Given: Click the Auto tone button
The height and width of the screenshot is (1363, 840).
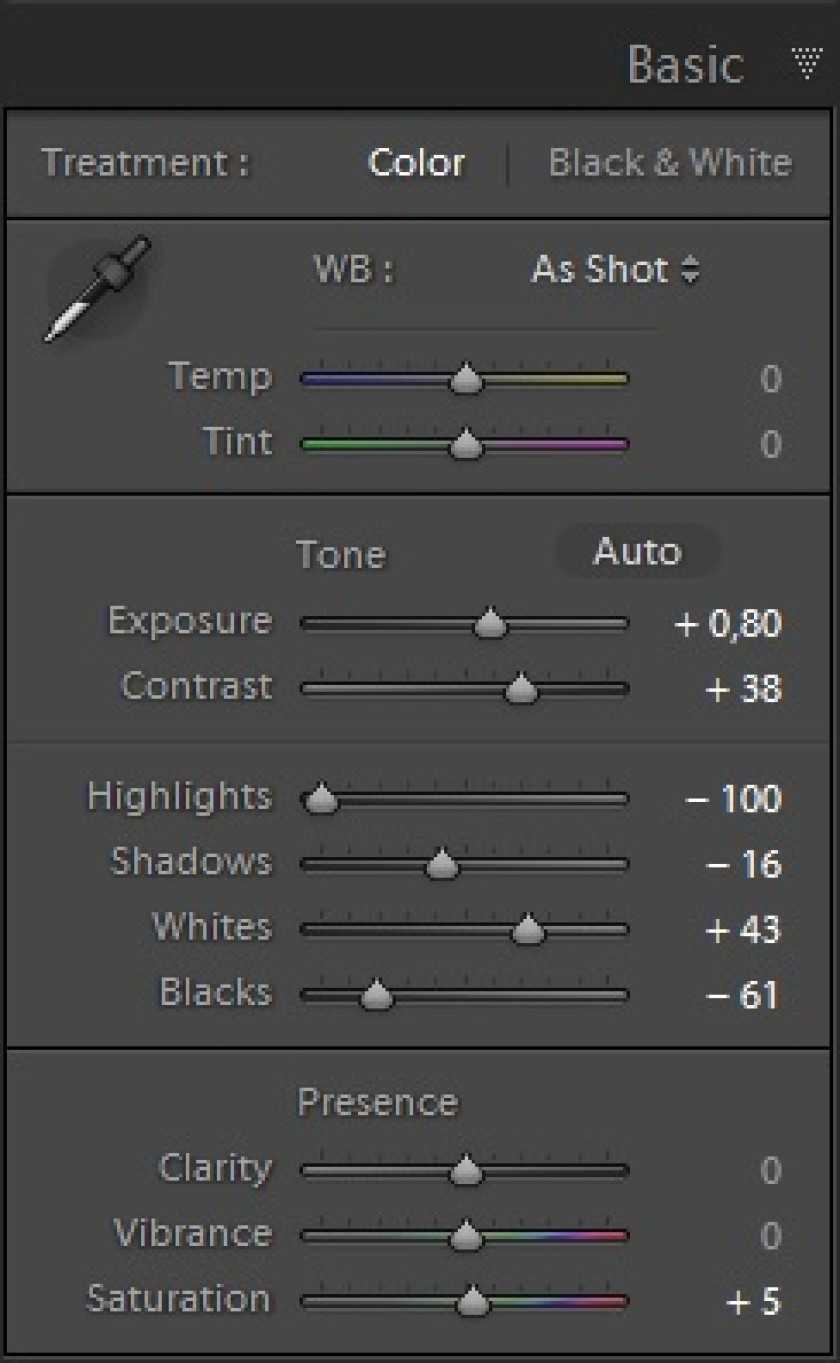Looking at the screenshot, I should tap(637, 552).
